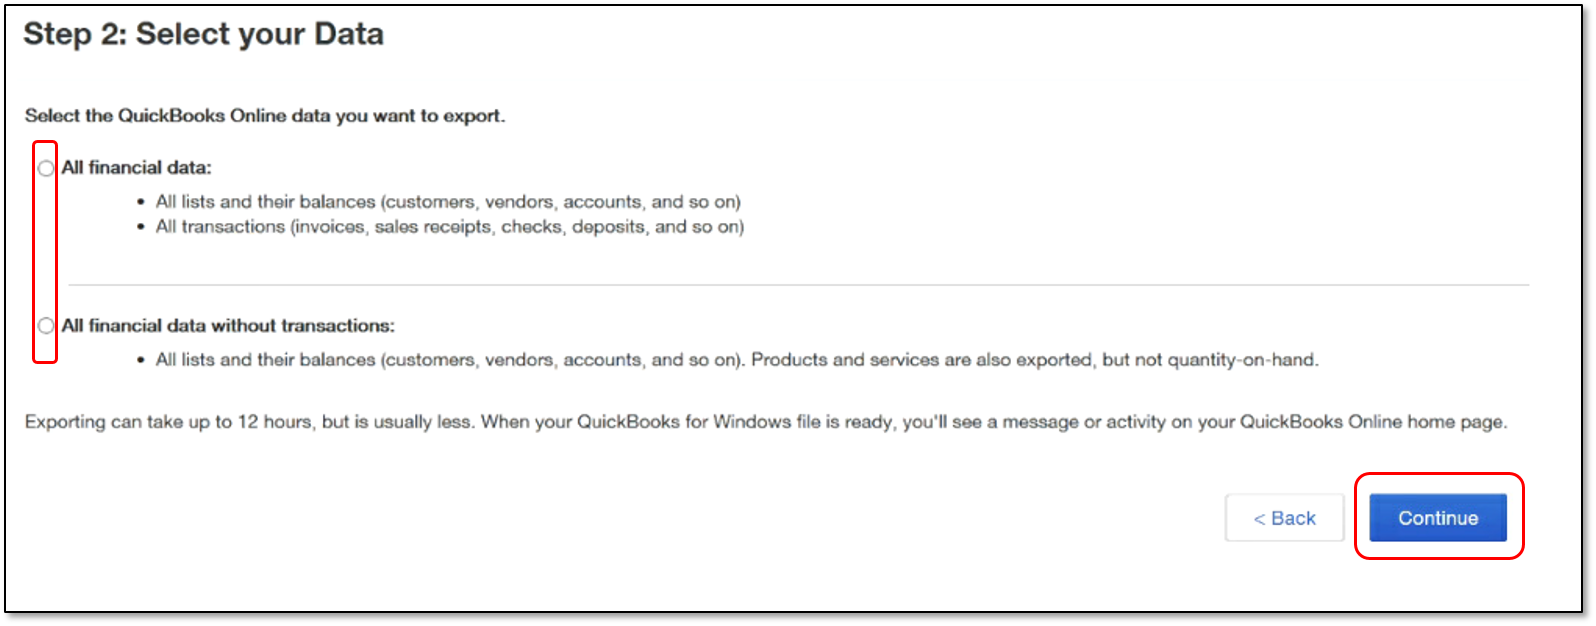
Task: Click 'customers, vendors, accounts' under the without transactions option
Action: tap(514, 360)
